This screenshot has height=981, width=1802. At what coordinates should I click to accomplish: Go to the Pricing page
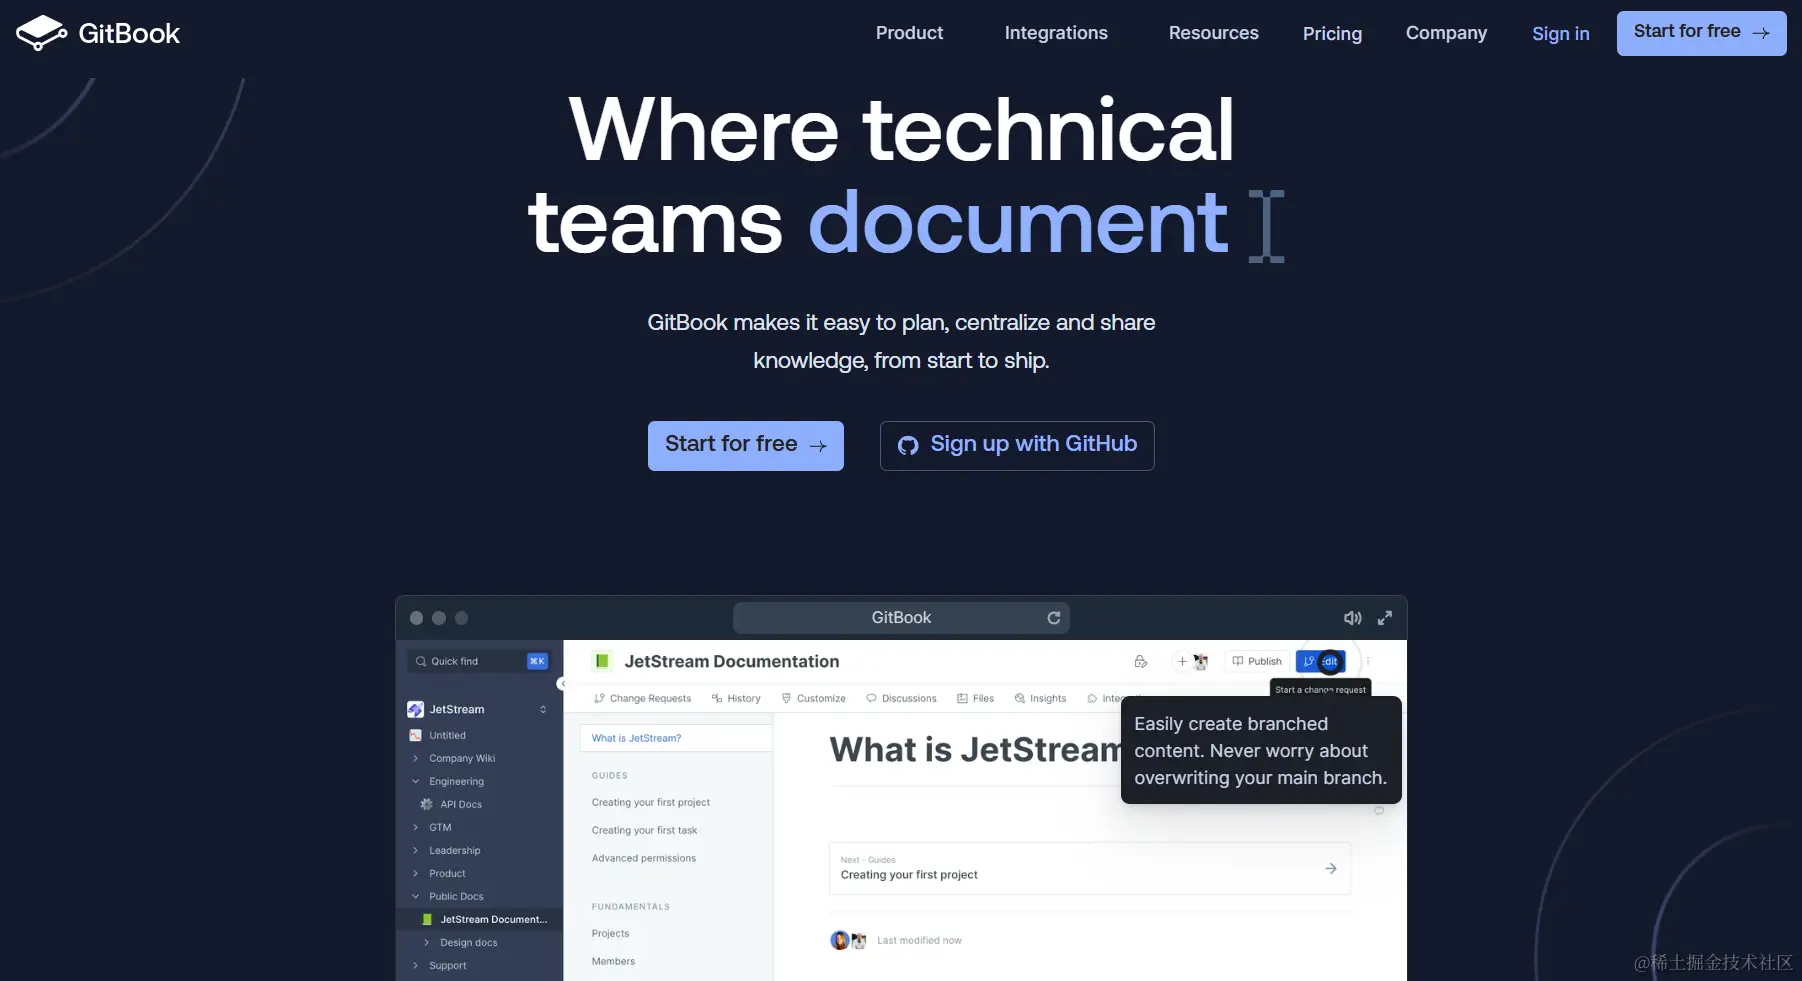[x=1332, y=34]
